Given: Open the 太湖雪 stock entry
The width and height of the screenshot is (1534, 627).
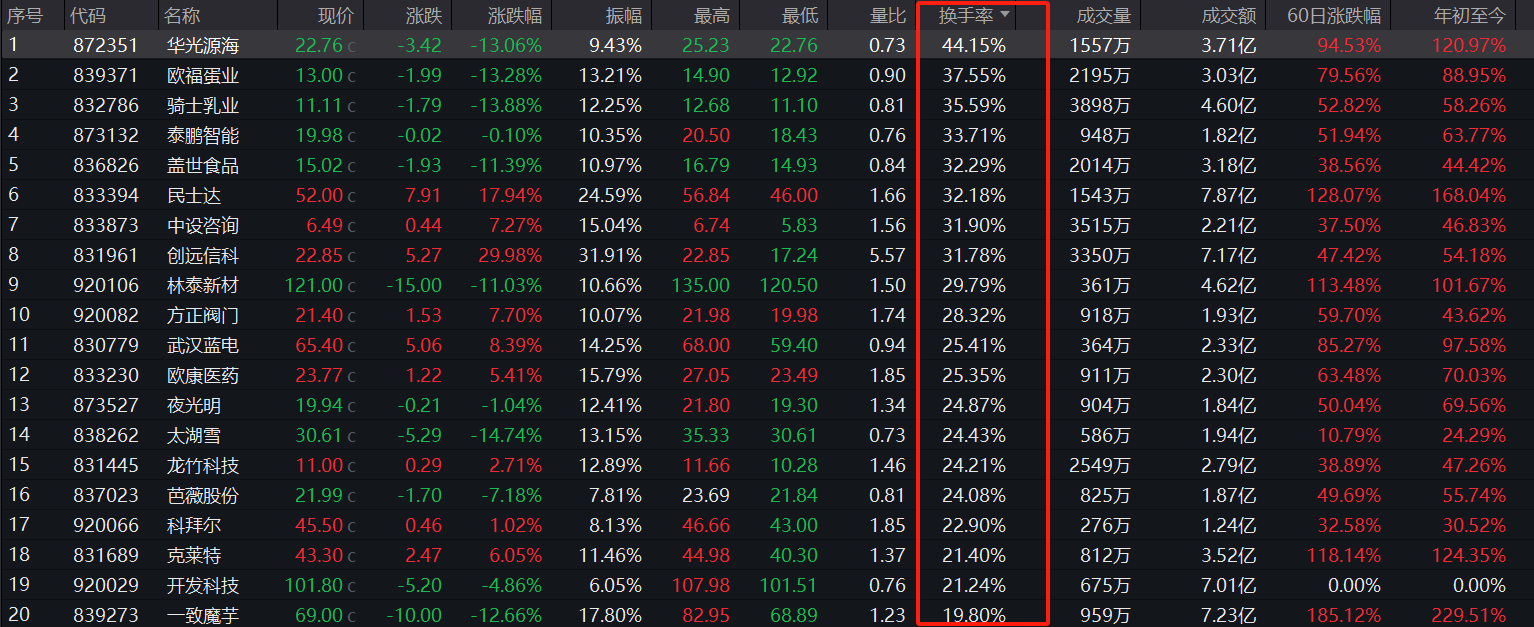Looking at the screenshot, I should (x=194, y=435).
